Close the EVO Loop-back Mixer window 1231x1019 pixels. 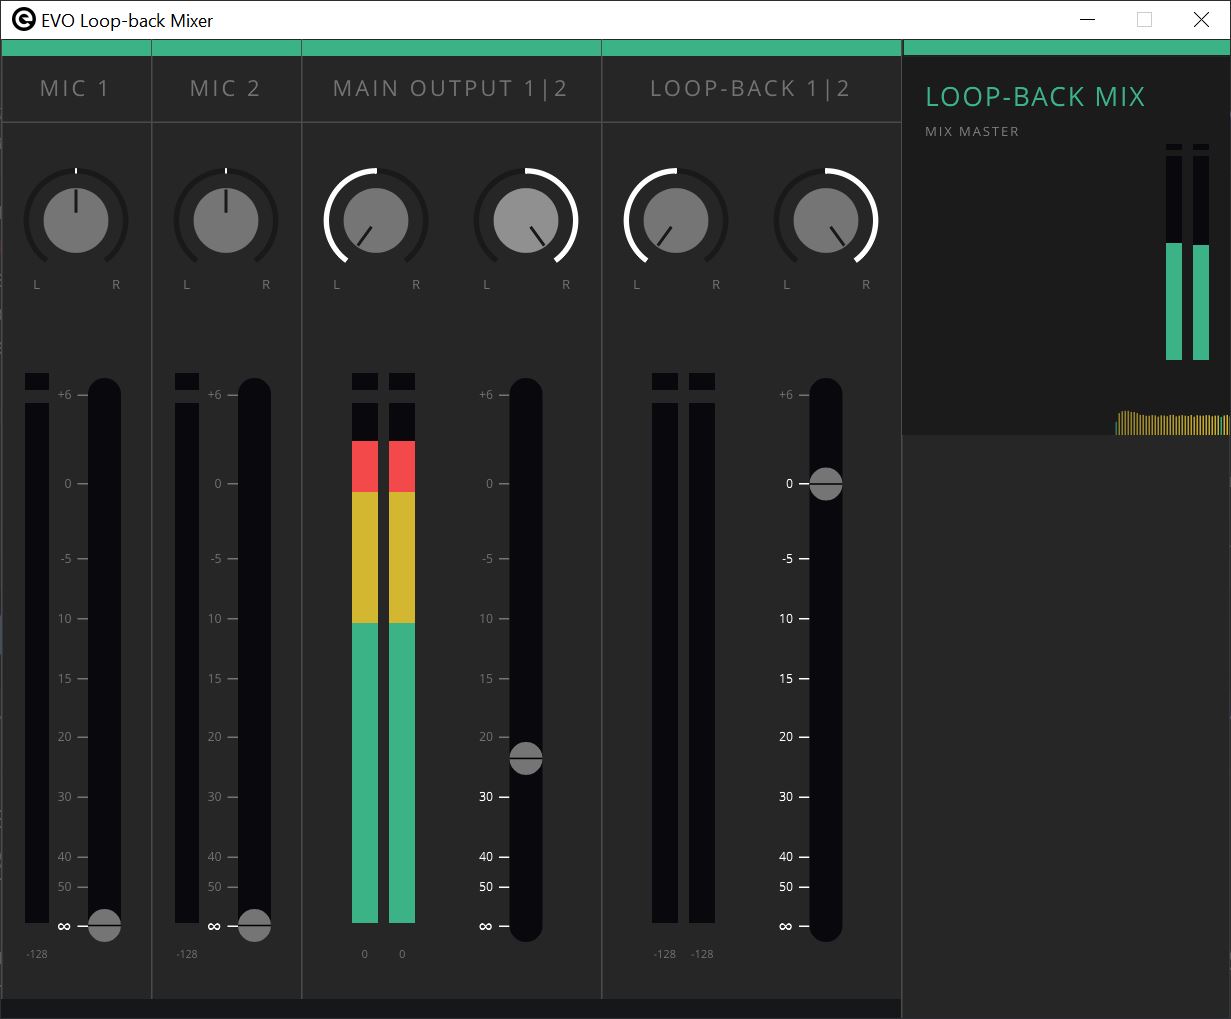(x=1201, y=20)
